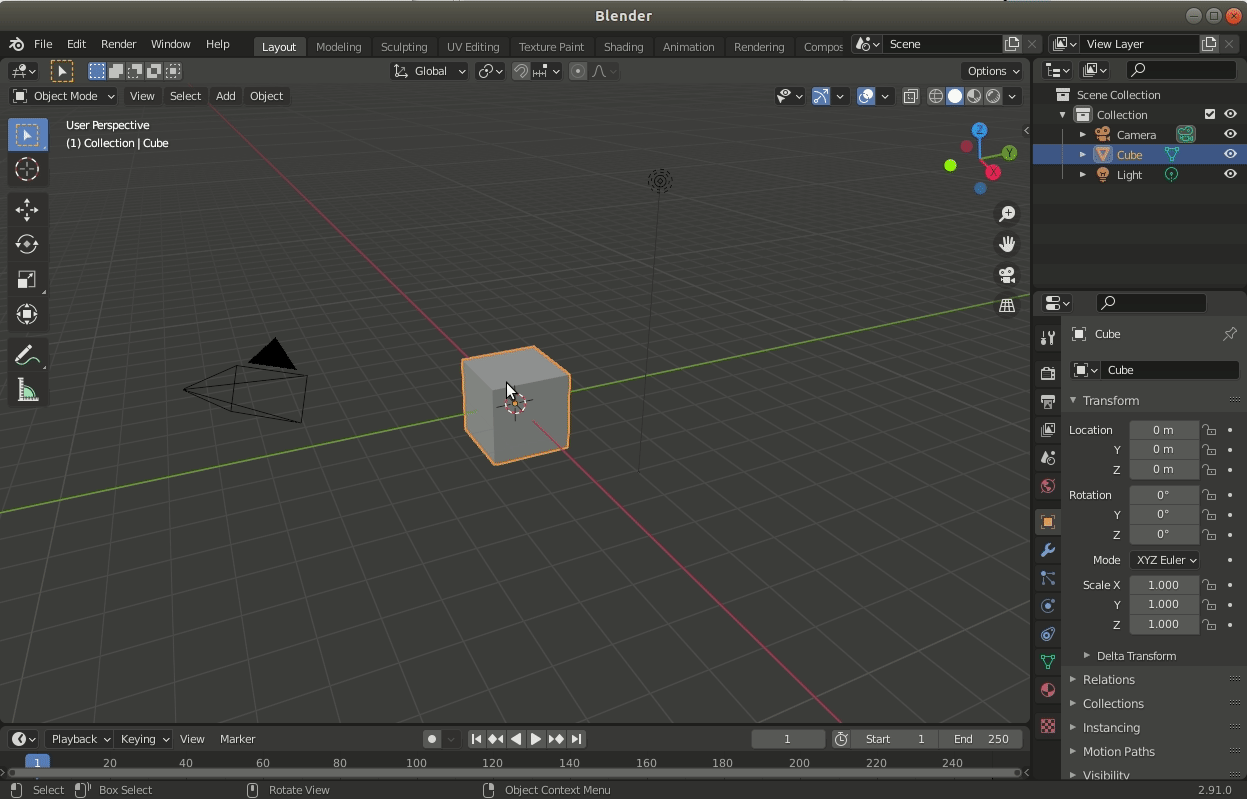Open Physics properties tab
Viewport: 1247px width, 799px height.
(1047, 606)
